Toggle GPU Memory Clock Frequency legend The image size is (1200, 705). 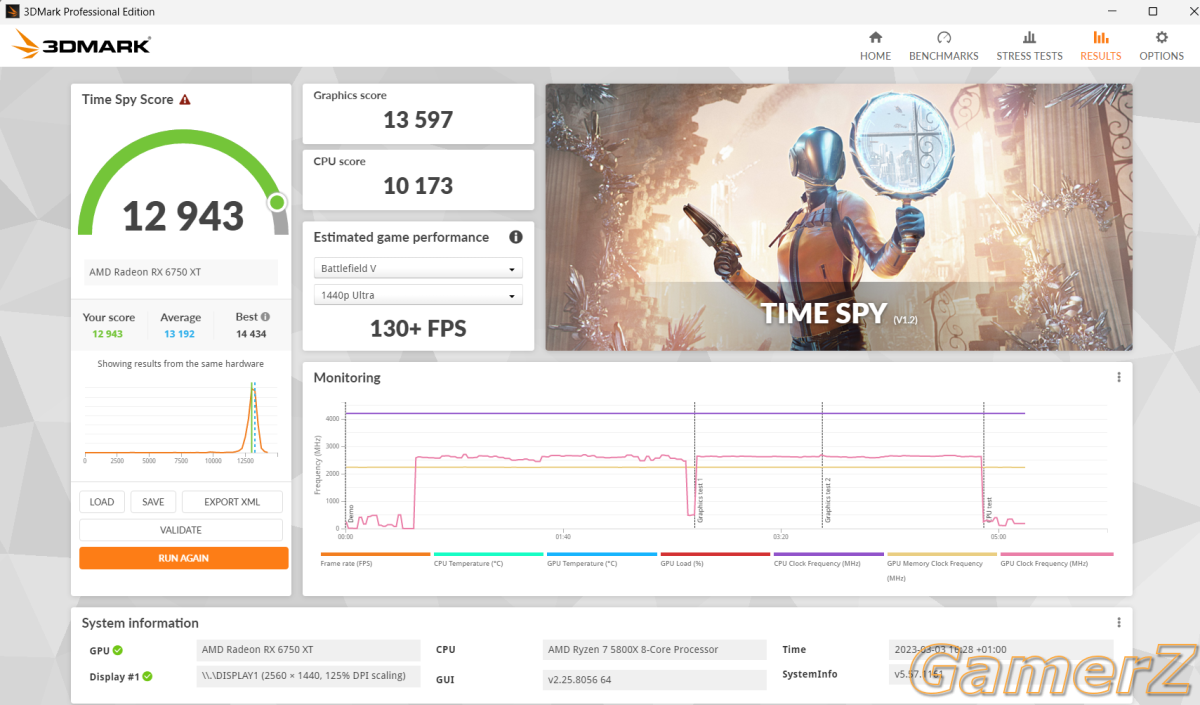[x=942, y=566]
